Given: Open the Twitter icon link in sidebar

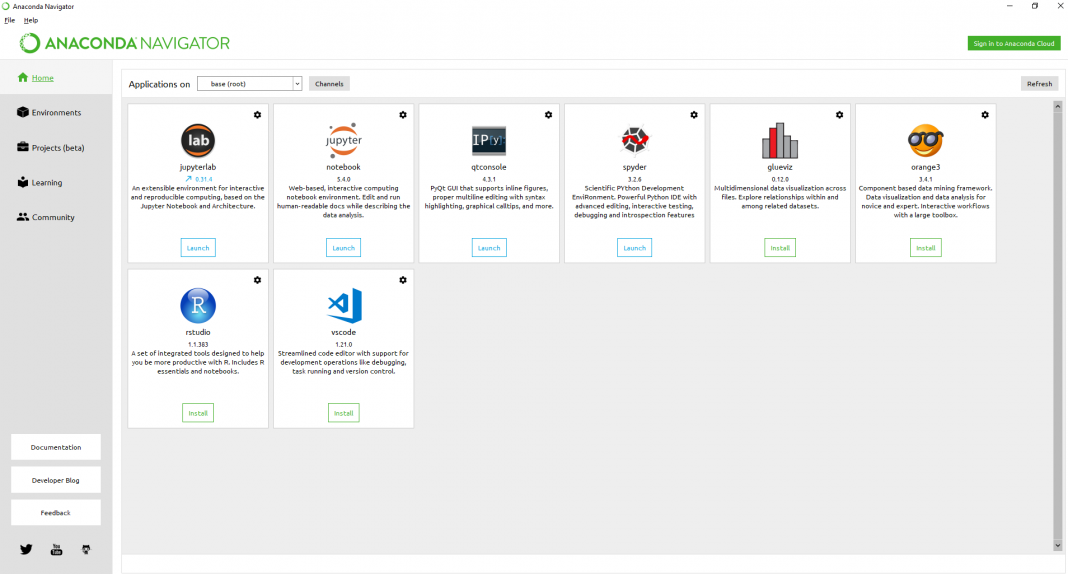Looking at the screenshot, I should (26, 549).
